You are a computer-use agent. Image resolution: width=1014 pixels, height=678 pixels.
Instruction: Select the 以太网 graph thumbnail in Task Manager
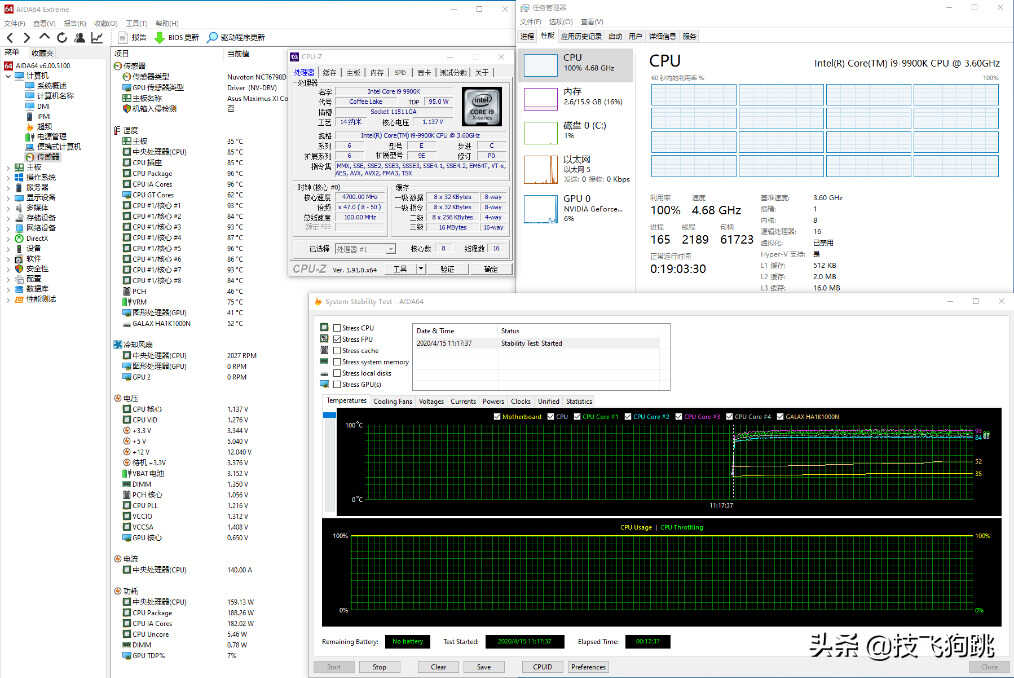pyautogui.click(x=541, y=170)
